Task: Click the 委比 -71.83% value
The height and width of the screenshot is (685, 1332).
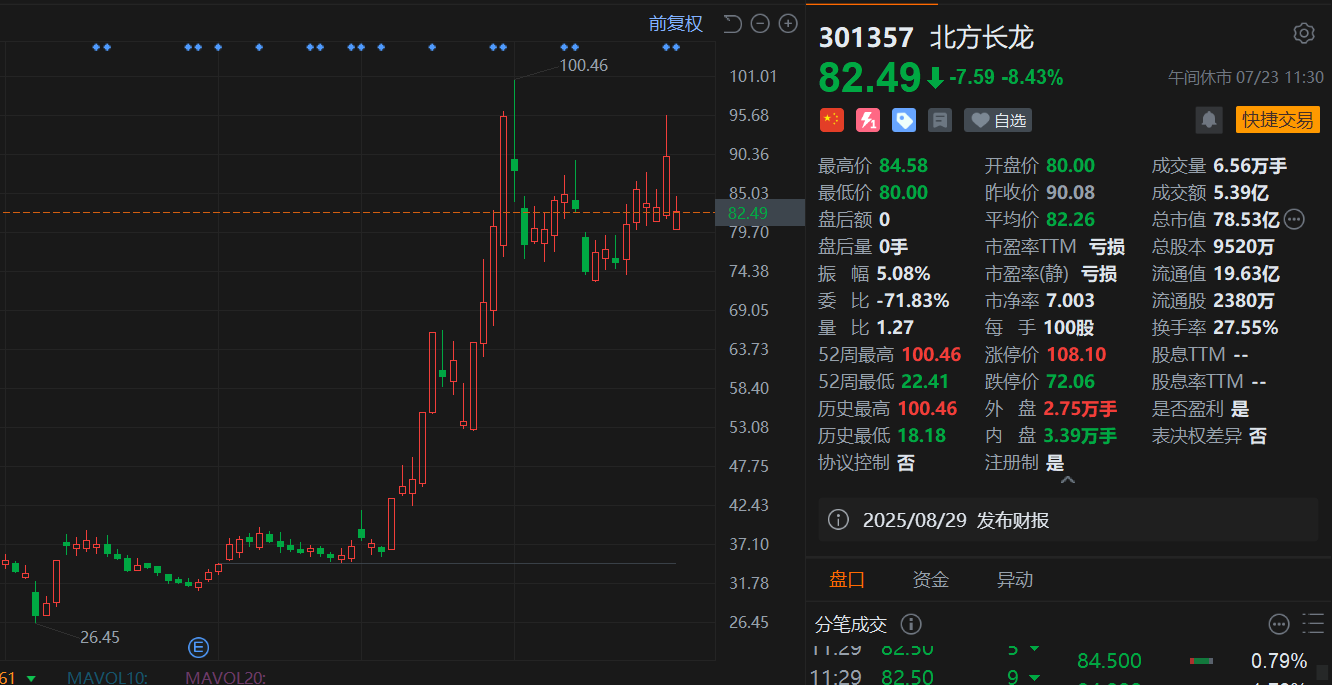Action: click(913, 301)
